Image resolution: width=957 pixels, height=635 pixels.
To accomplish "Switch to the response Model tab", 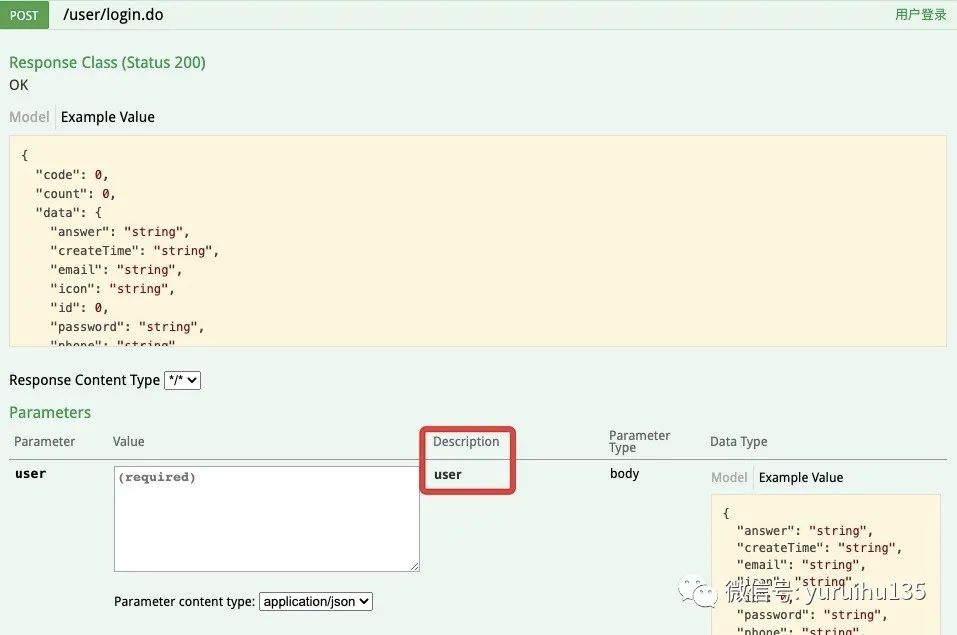I will (x=29, y=117).
